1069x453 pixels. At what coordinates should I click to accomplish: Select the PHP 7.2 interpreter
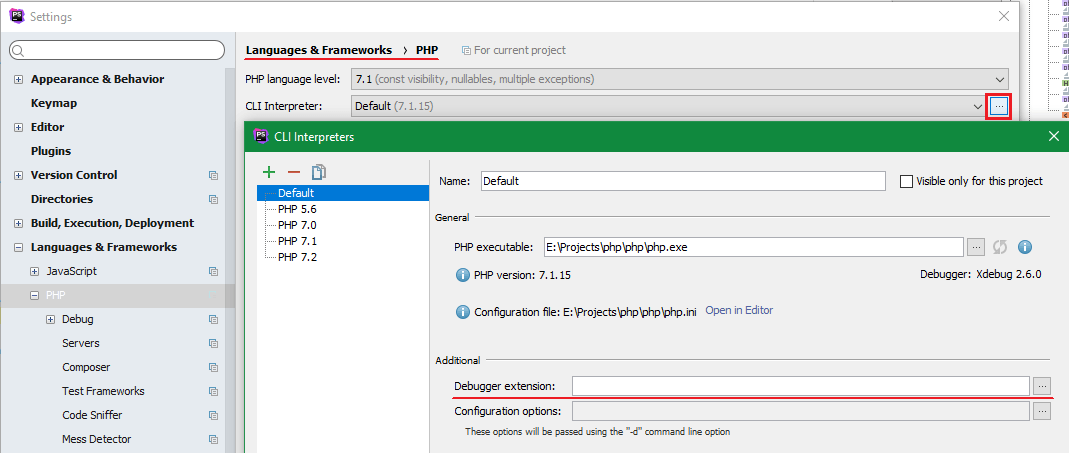point(297,257)
